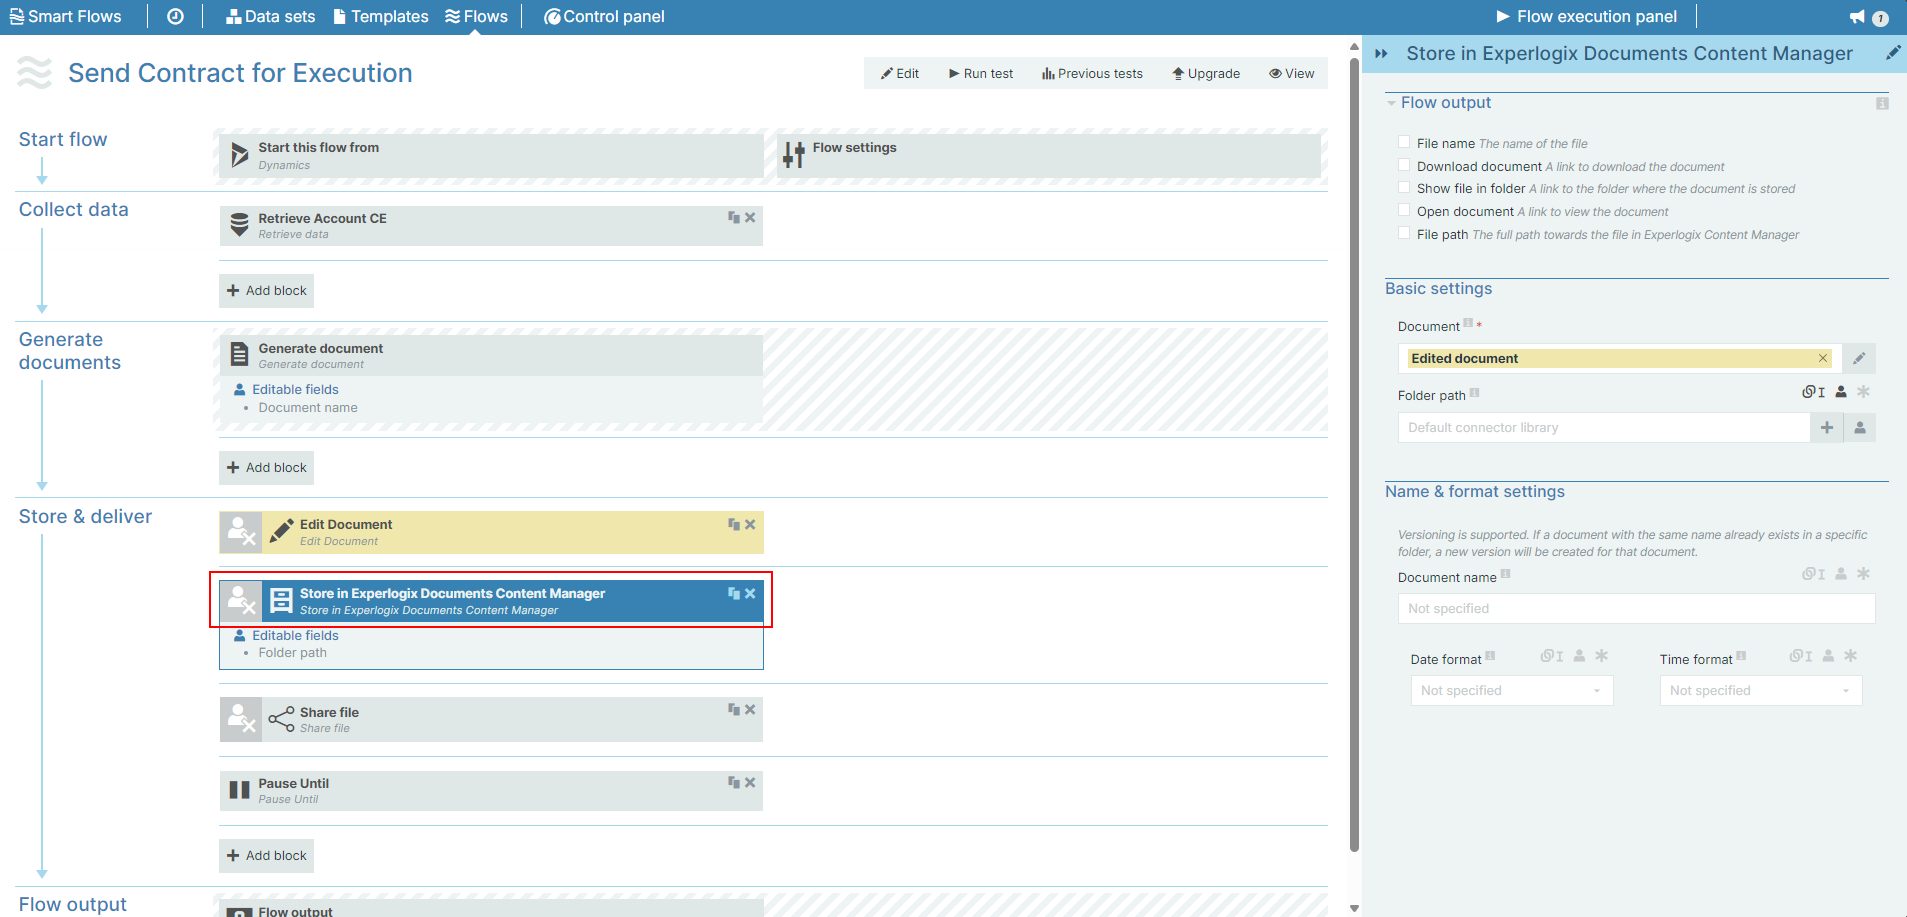1907x917 pixels.
Task: Check the Show file in folder option
Action: (x=1404, y=187)
